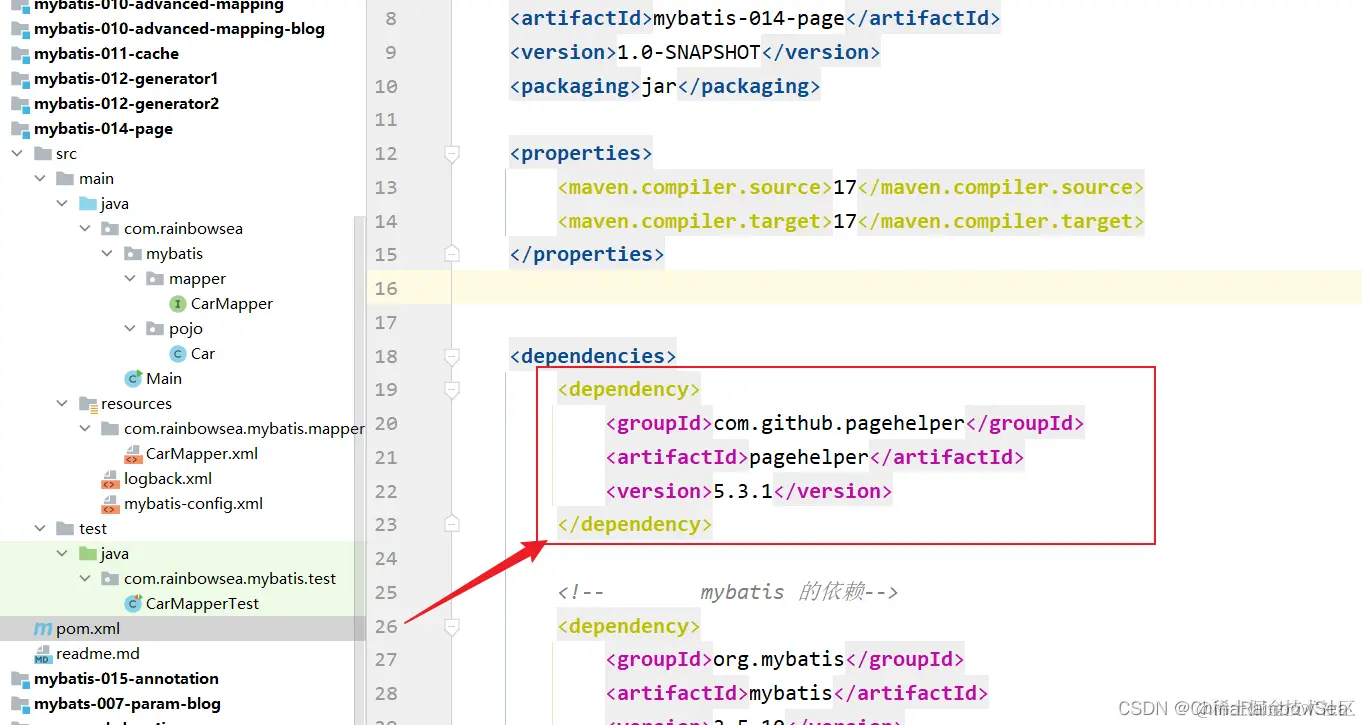This screenshot has height=725, width=1362.
Task: Select Main in the project tree
Action: coord(164,379)
